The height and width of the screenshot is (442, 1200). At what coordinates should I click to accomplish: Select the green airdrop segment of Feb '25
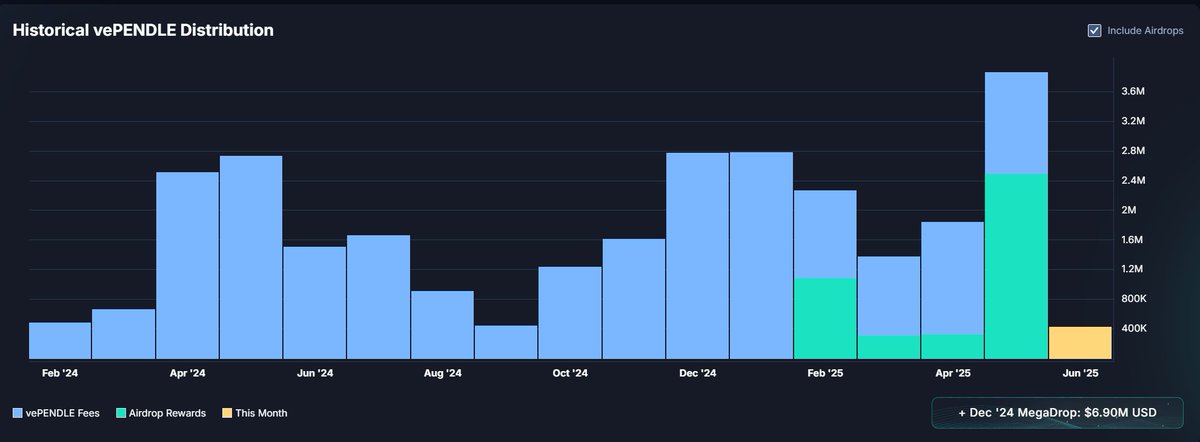(825, 318)
